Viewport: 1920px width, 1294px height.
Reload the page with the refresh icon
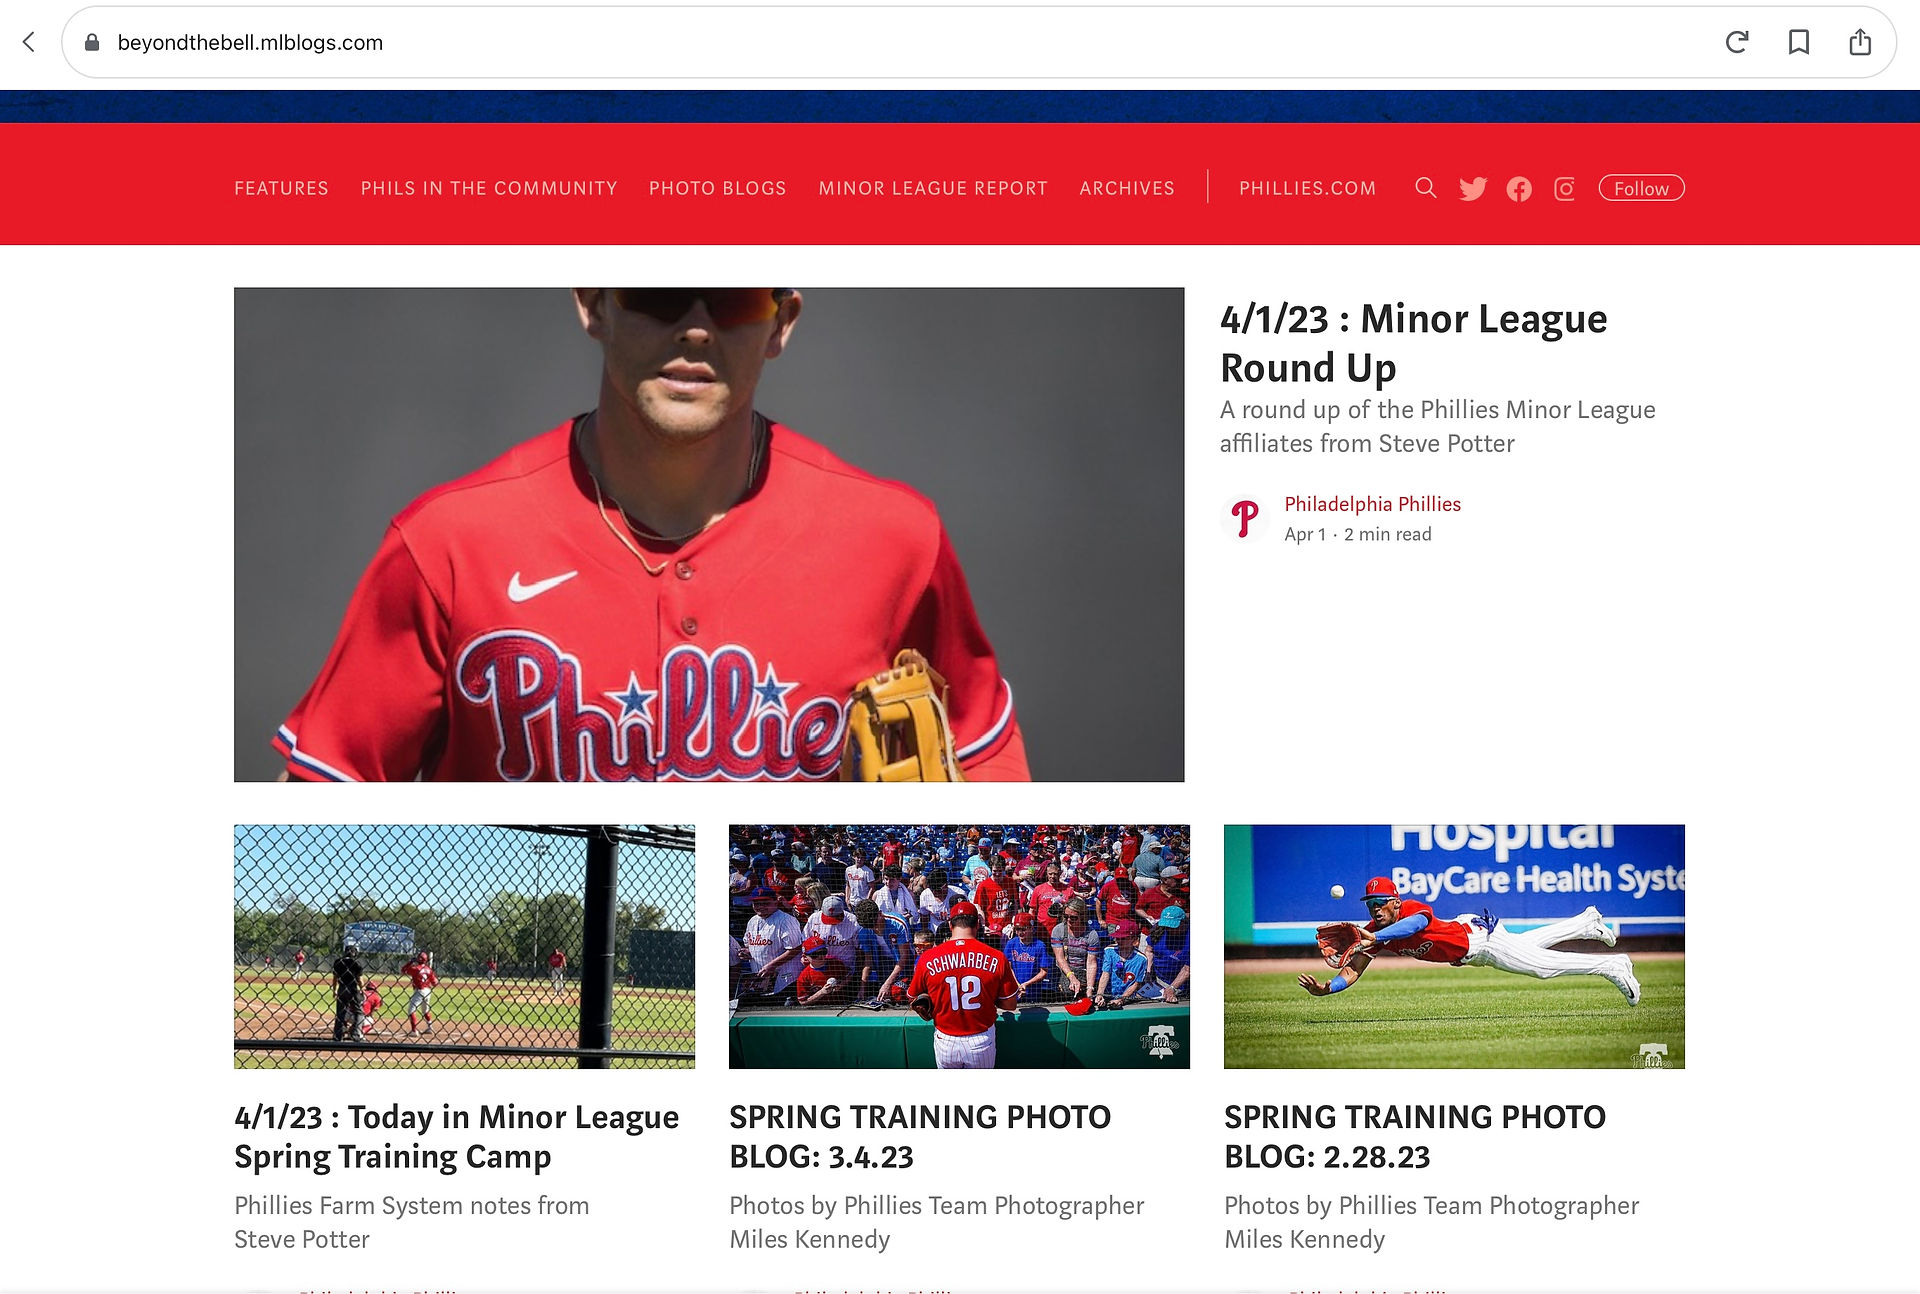(1737, 42)
